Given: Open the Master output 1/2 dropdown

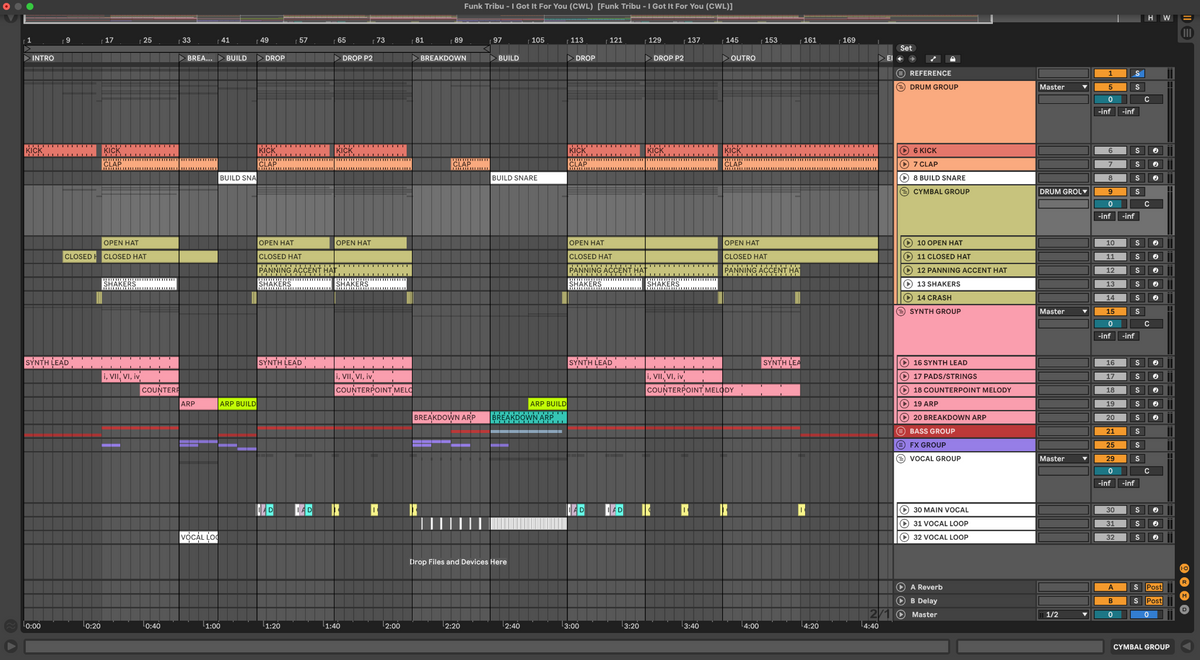Looking at the screenshot, I should click(x=1062, y=615).
